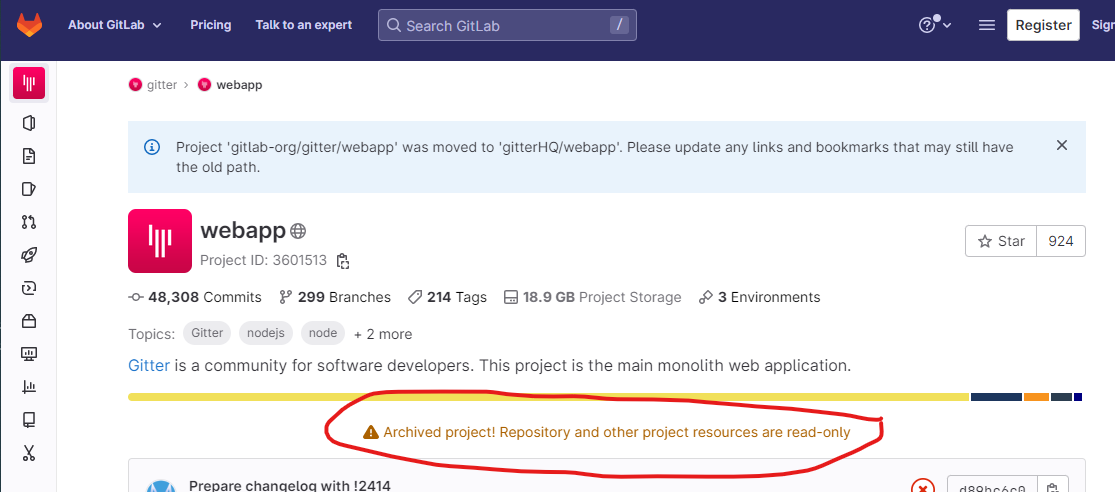
Task: View the 299 Branches
Action: [335, 297]
